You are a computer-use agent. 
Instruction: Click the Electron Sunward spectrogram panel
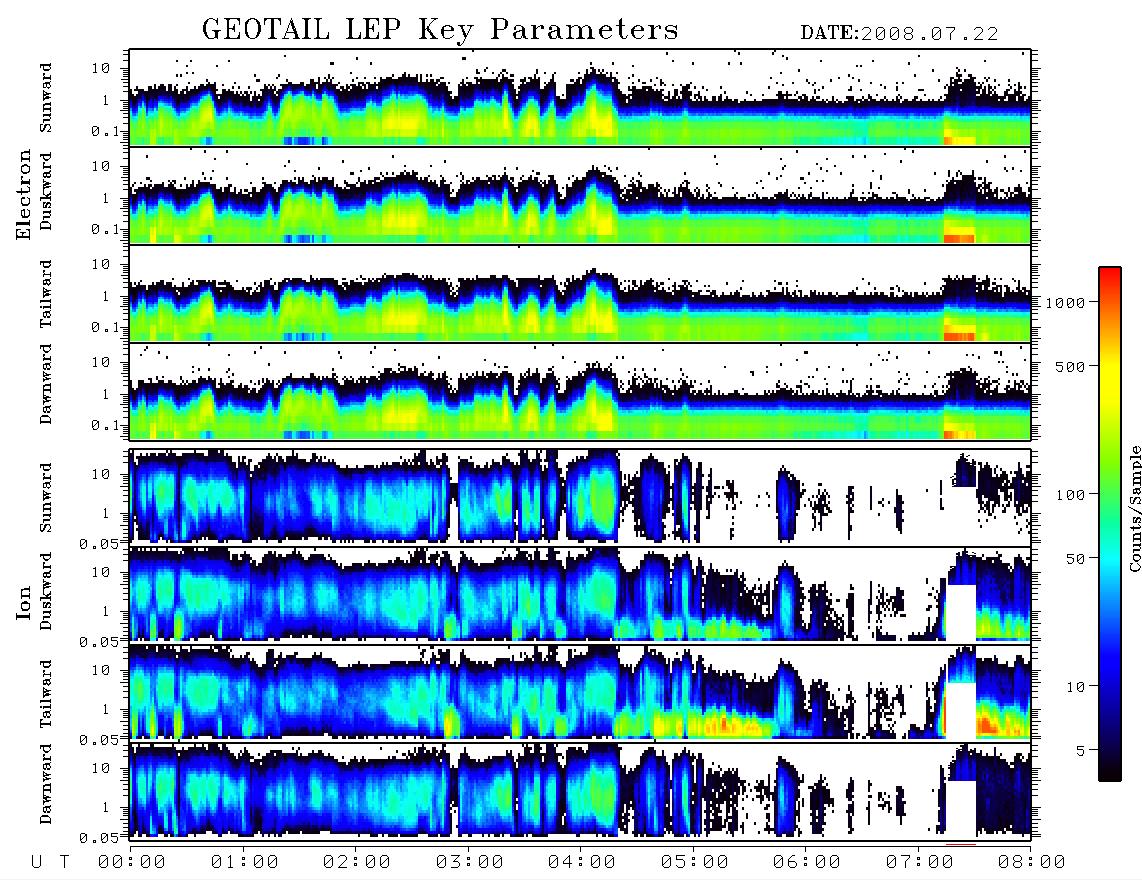[x=580, y=98]
